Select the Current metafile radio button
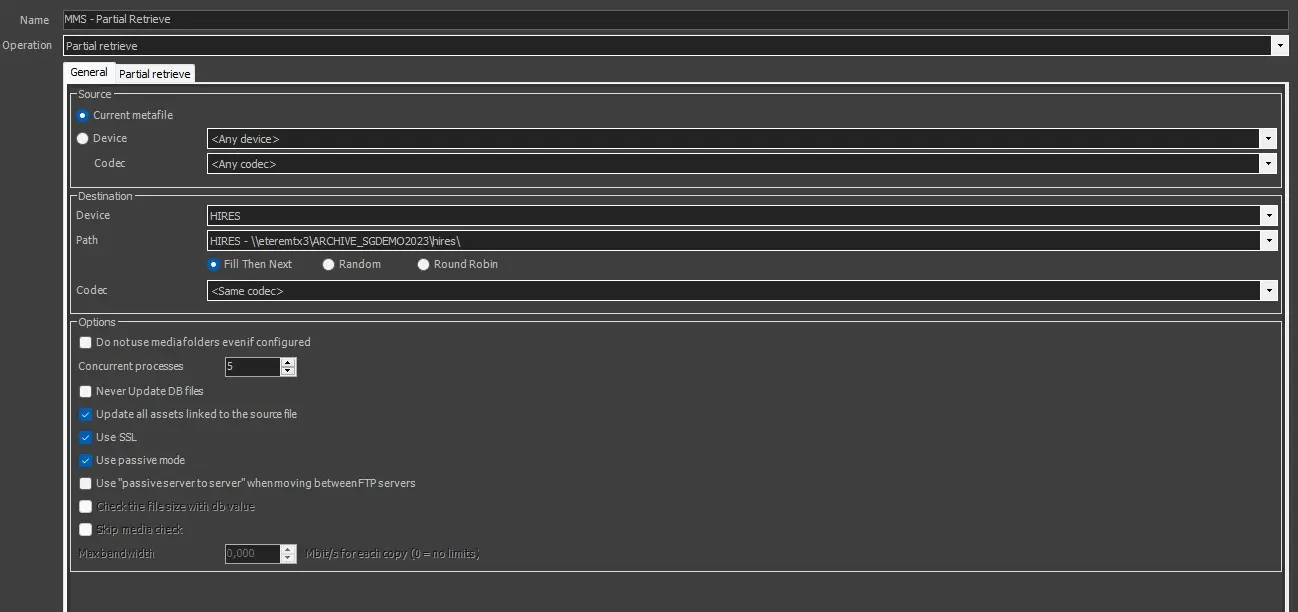This screenshot has height=612, width=1298. point(83,115)
